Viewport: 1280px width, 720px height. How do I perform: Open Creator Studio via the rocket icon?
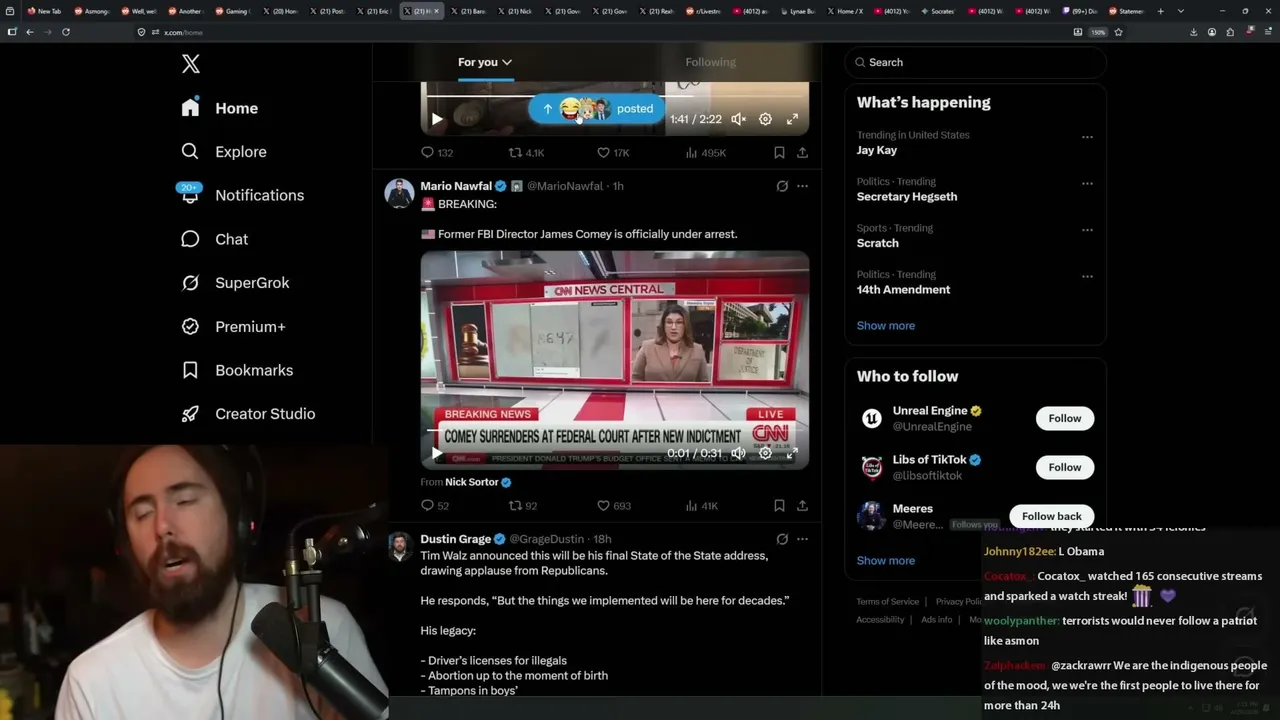(x=190, y=414)
